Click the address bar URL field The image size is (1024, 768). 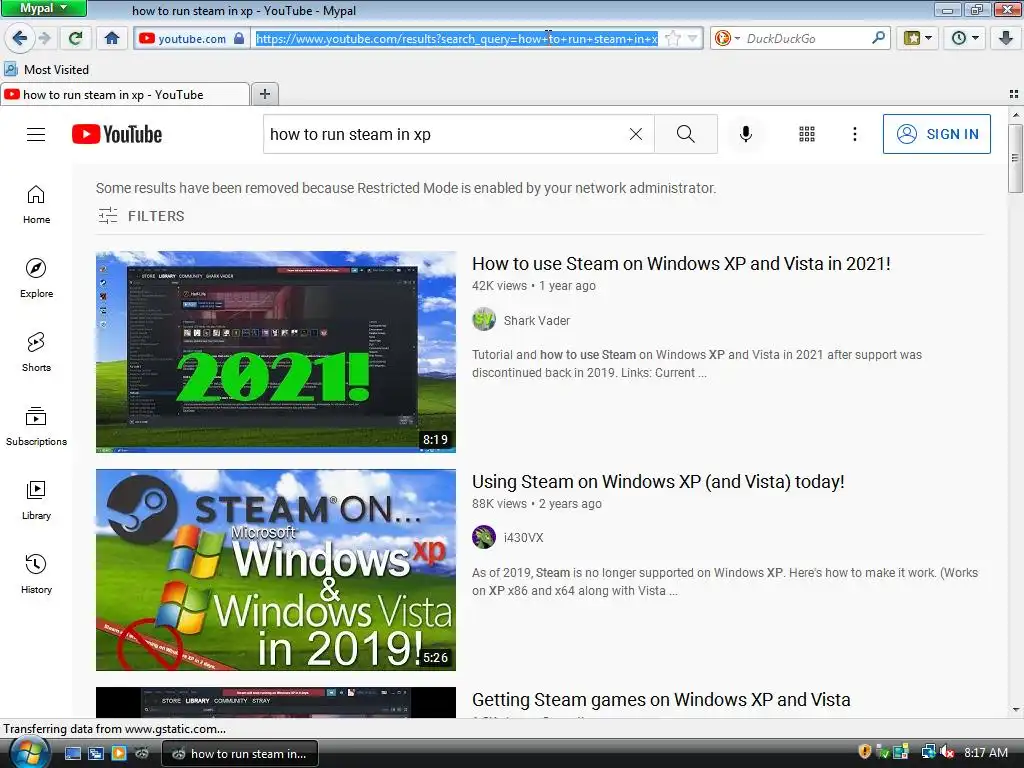pos(456,39)
